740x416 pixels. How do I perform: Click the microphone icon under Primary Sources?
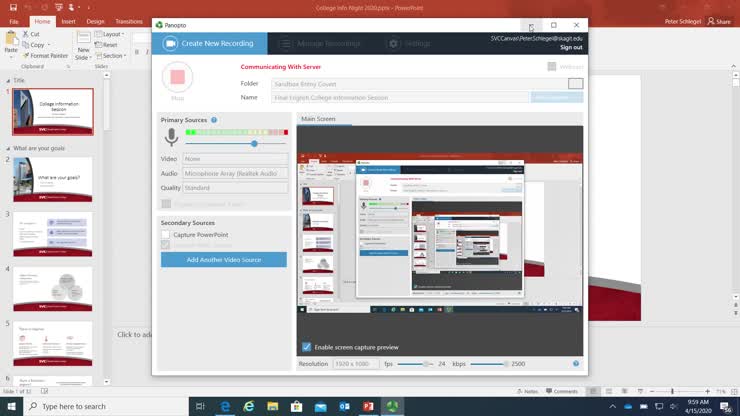coord(171,137)
